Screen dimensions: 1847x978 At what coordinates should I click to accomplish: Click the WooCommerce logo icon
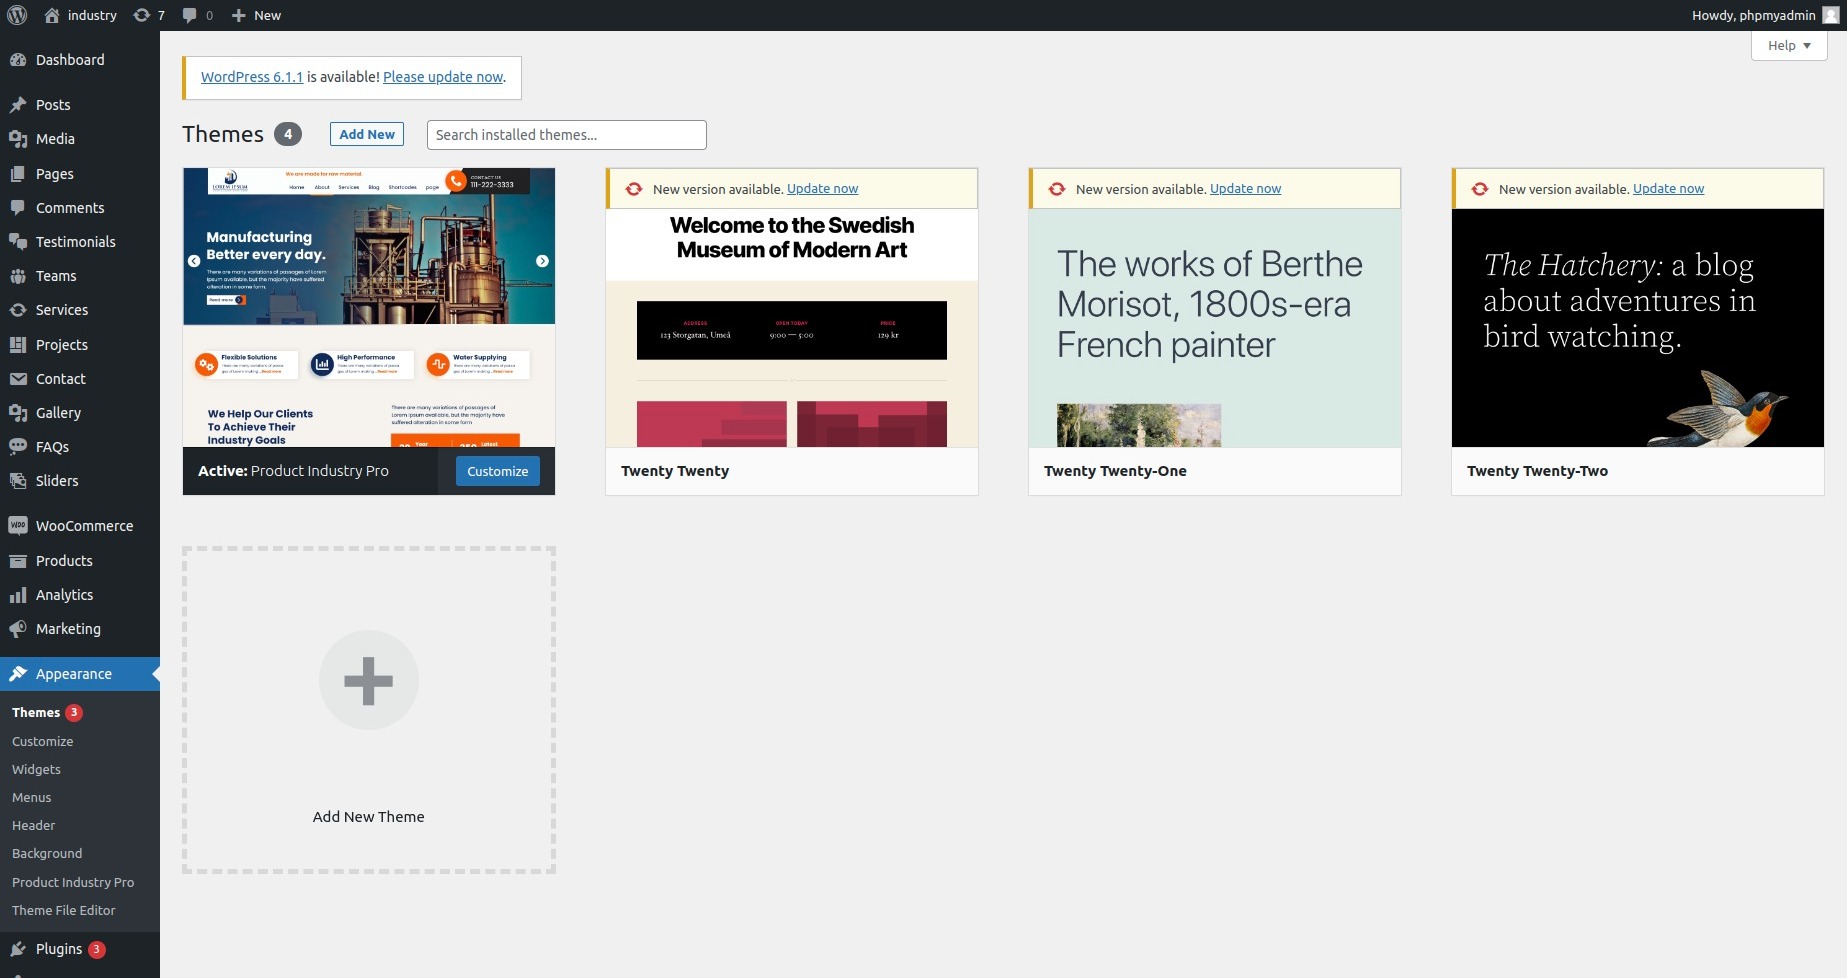click(18, 526)
